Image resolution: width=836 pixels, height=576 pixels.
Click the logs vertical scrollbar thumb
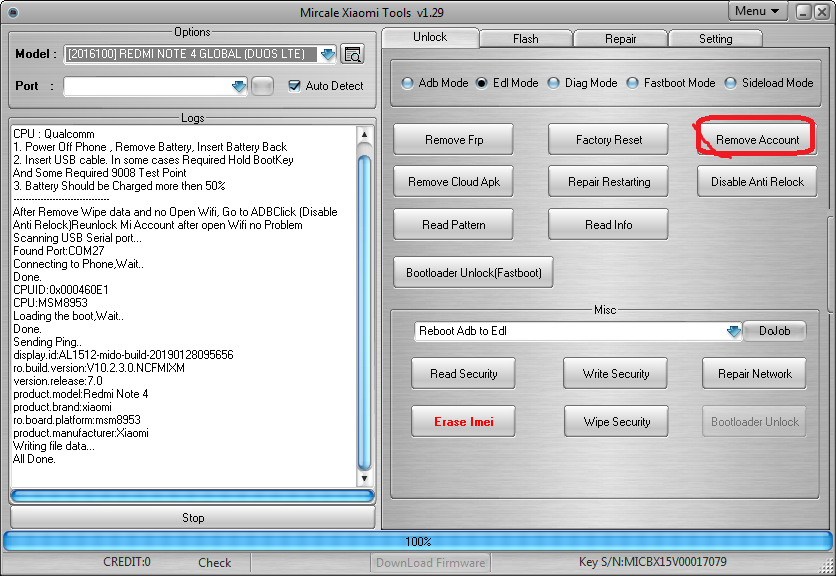click(x=364, y=314)
